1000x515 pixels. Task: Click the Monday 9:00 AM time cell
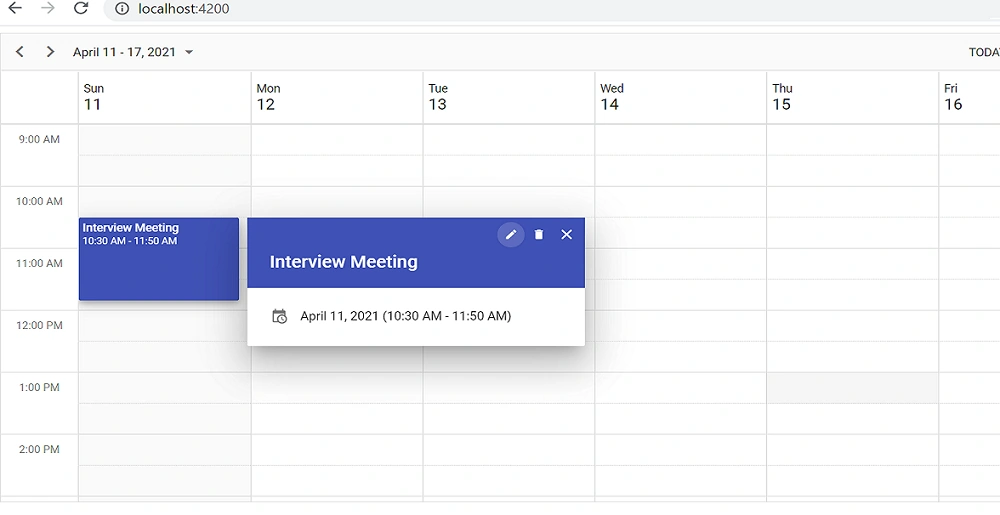(x=337, y=140)
